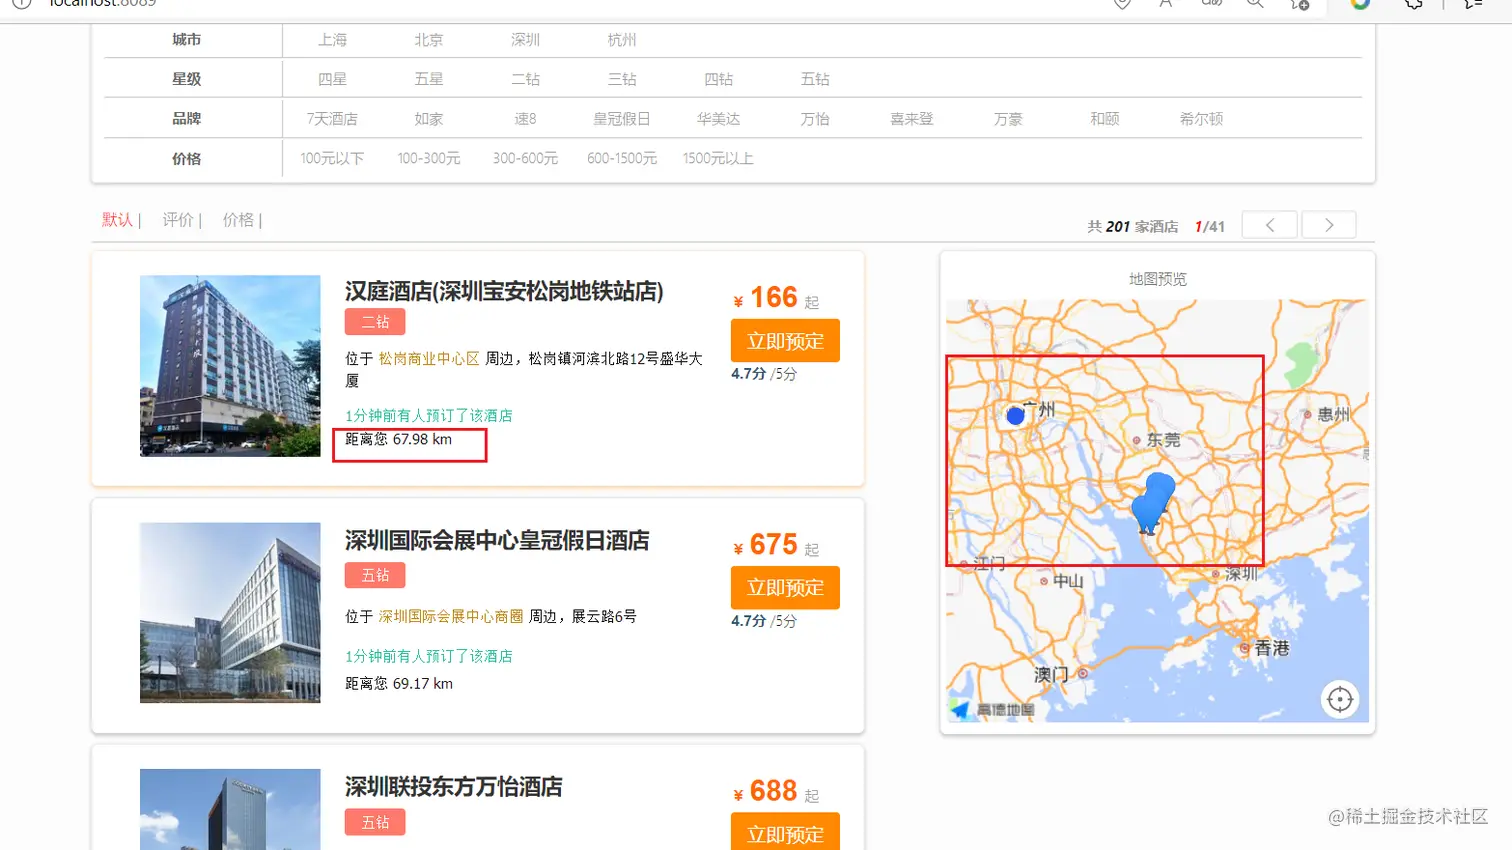1512x850 pixels.
Task: Click the 高德地图 logo on map
Action: tap(993, 710)
